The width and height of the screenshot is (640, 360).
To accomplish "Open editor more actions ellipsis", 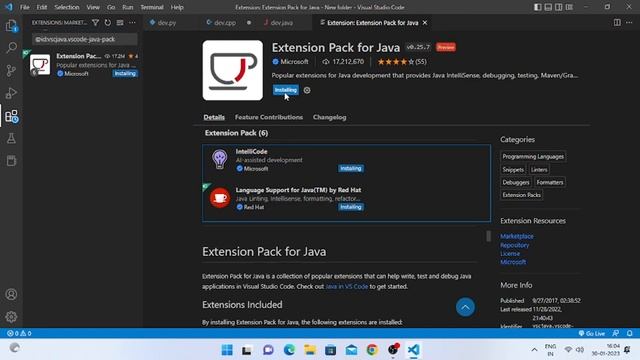I will tap(629, 23).
